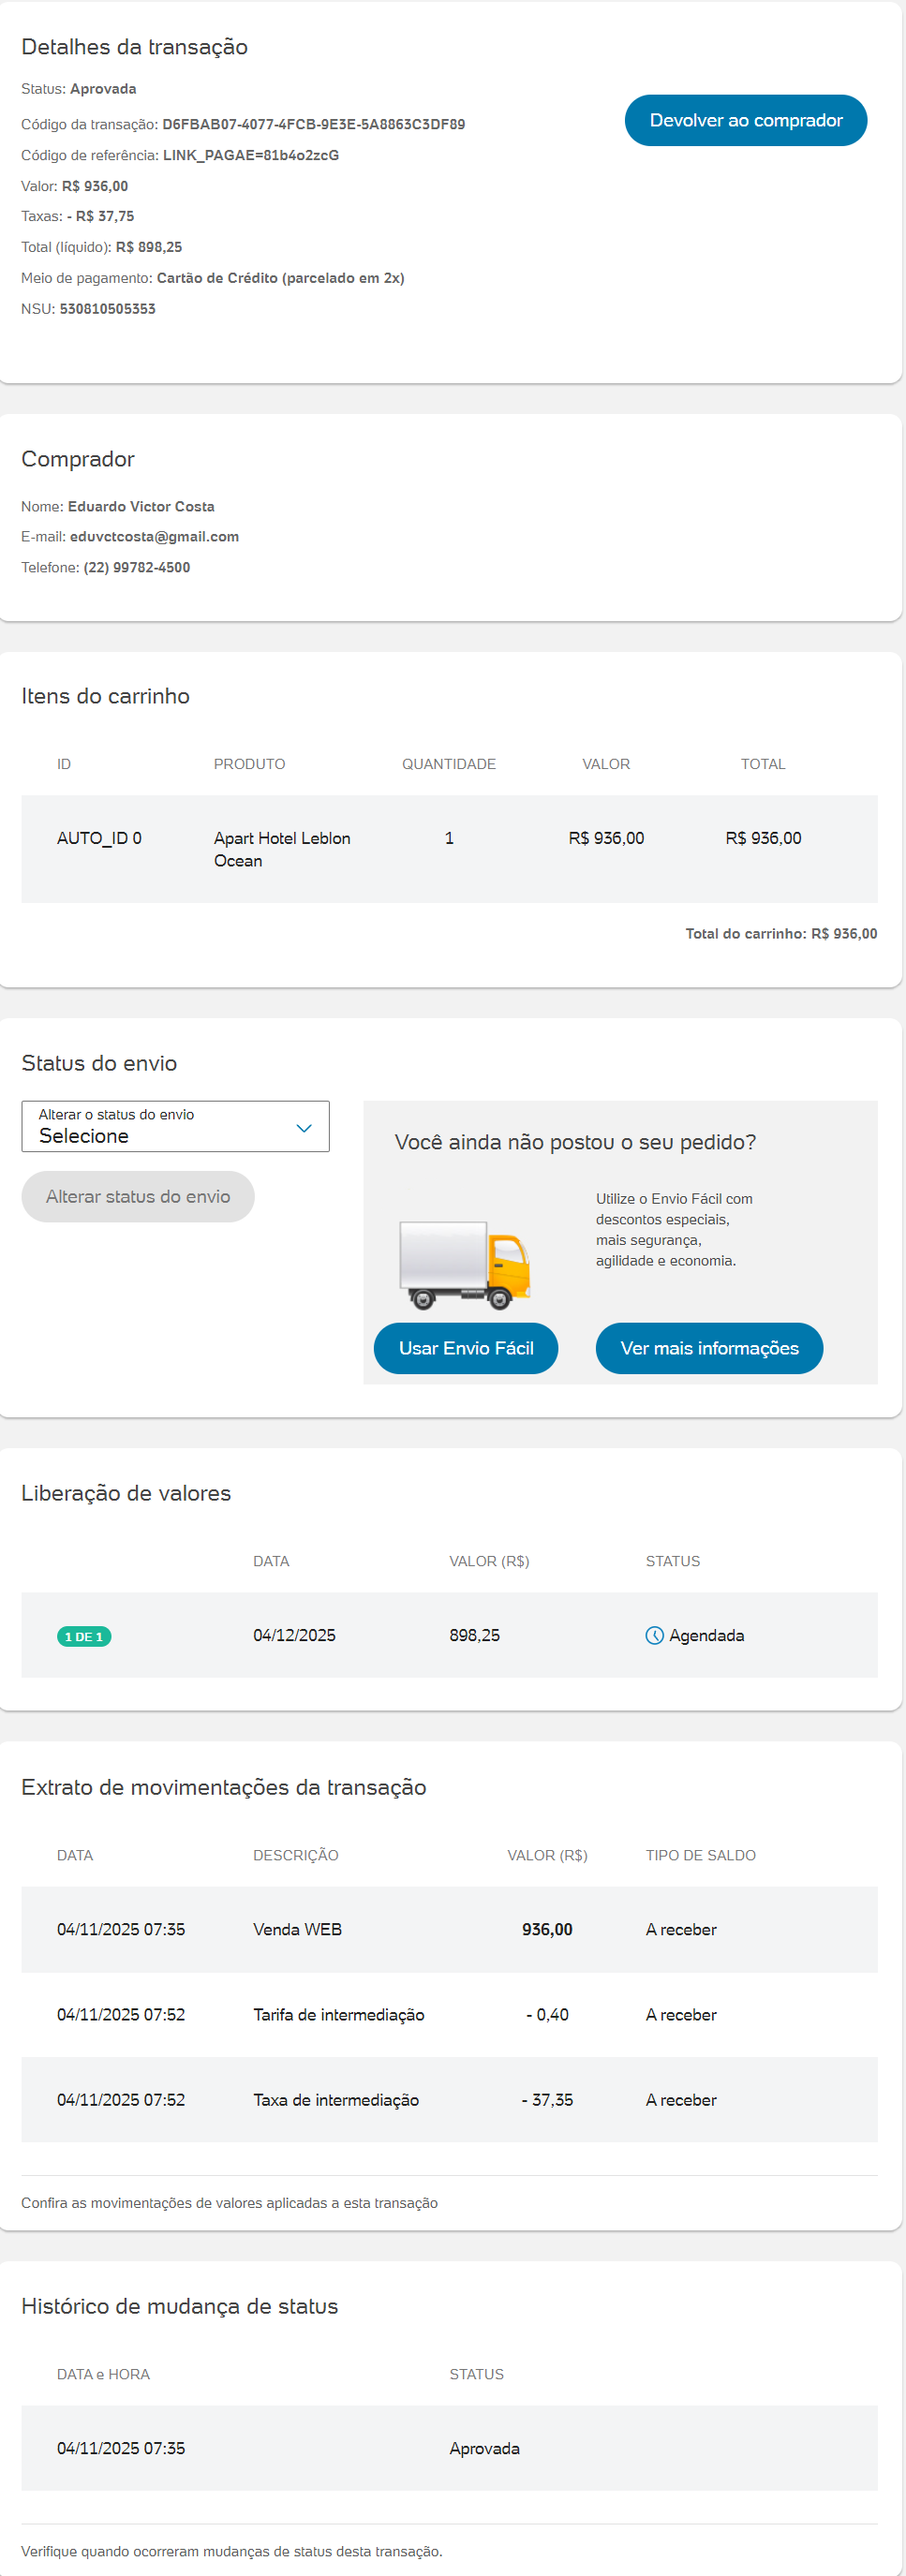Select the transaction code value
Viewport: 906px width, 2576px height.
tap(313, 125)
